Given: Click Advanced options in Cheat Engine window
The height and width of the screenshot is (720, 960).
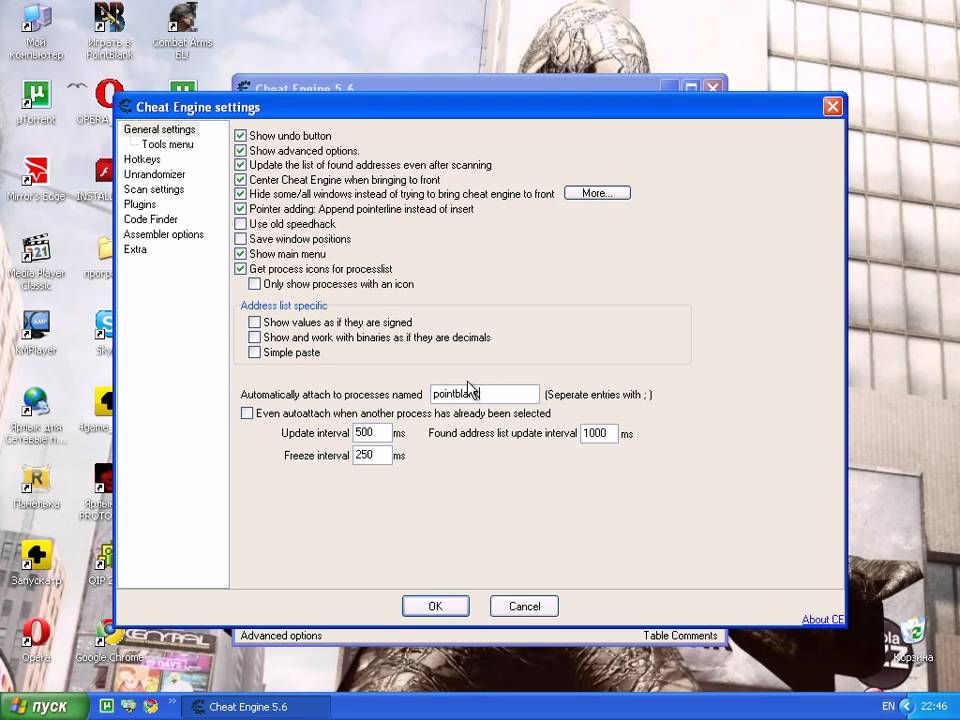Looking at the screenshot, I should [x=281, y=636].
